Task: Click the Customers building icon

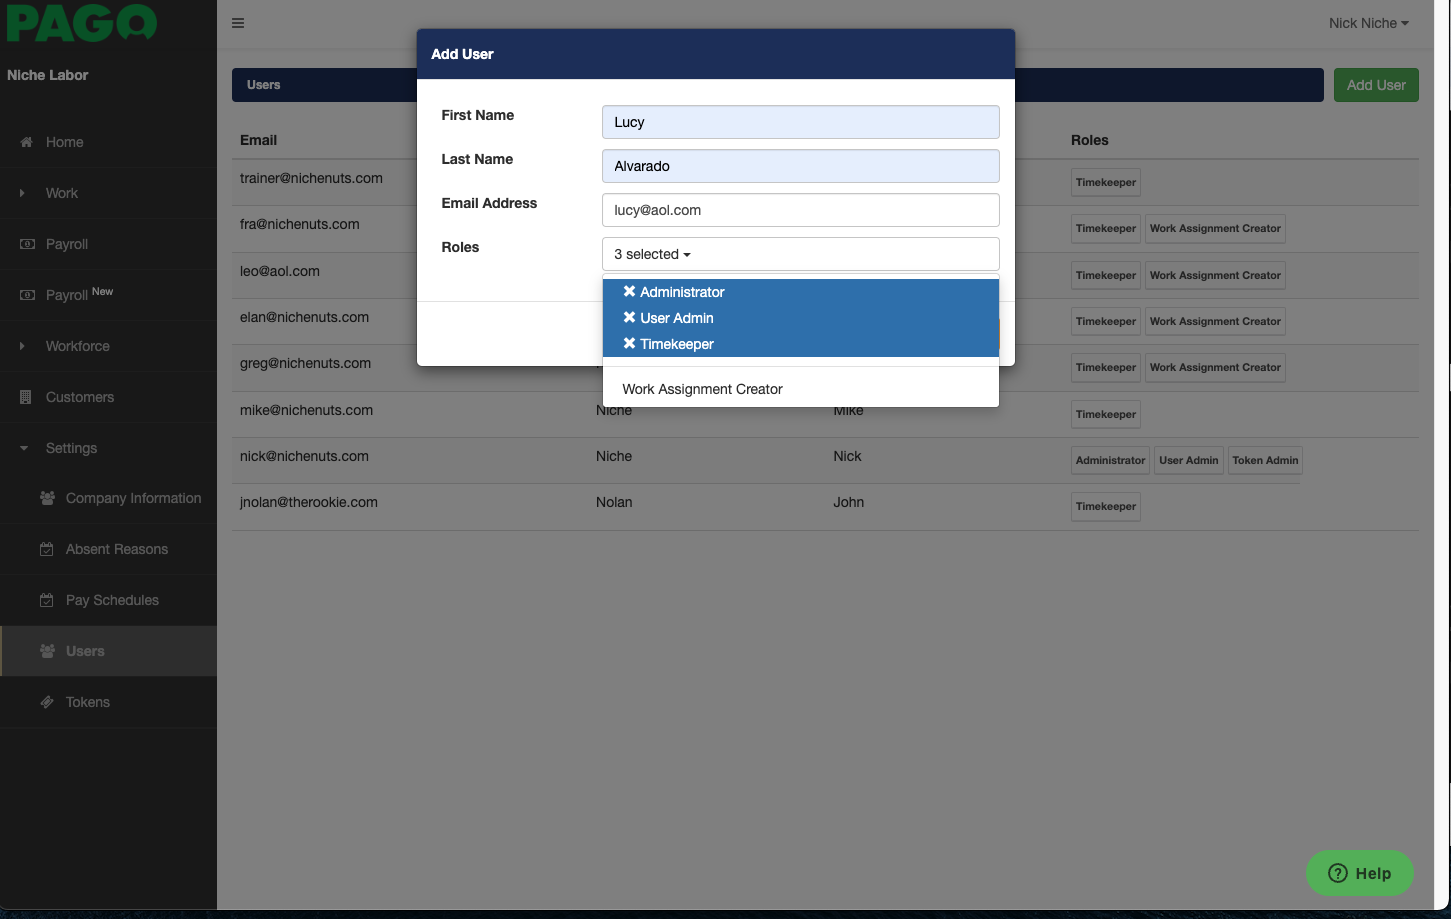Action: 26,397
